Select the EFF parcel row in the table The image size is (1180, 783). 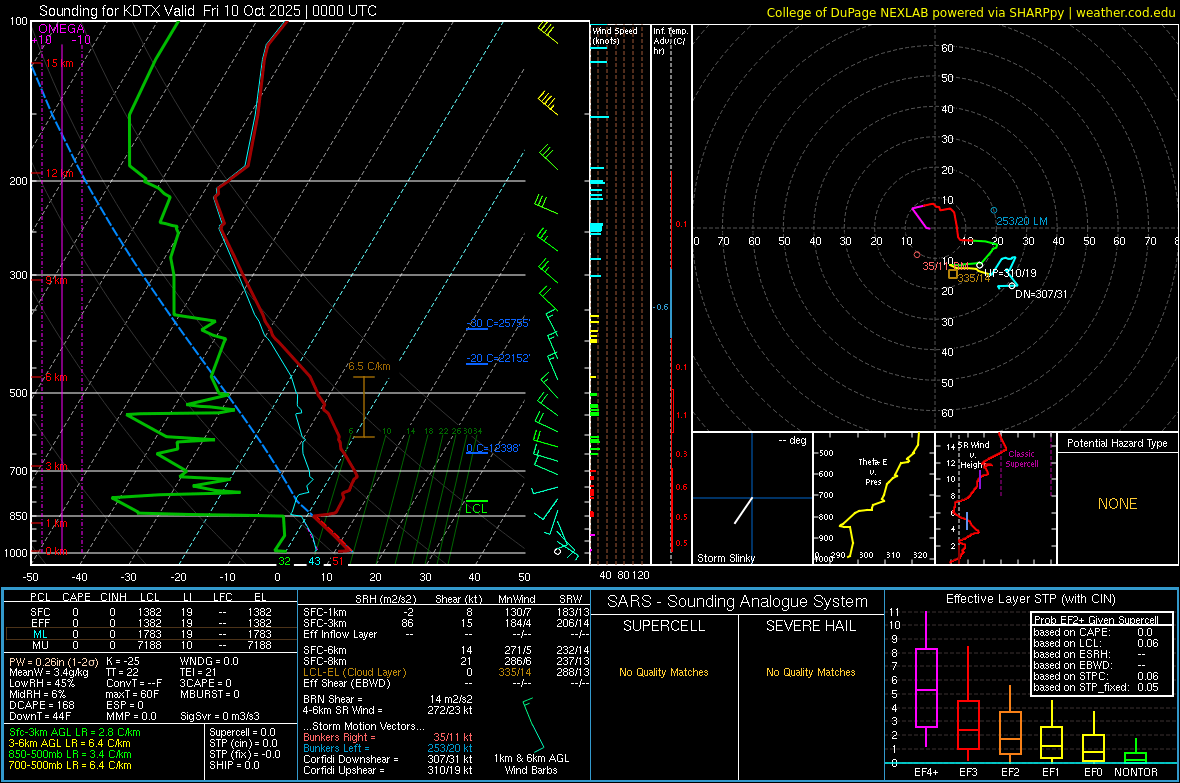[151, 623]
